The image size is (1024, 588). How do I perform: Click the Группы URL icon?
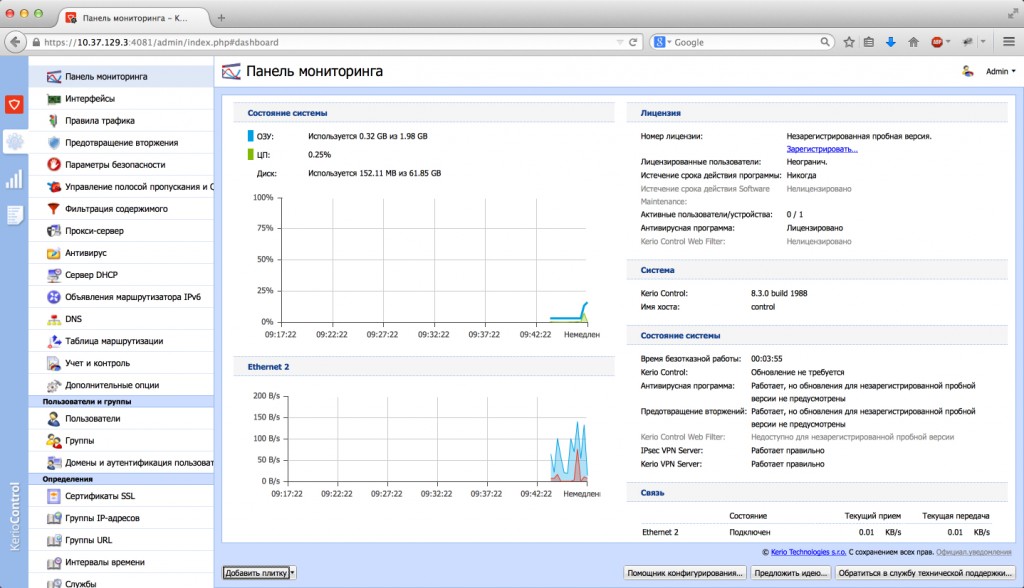(54, 540)
